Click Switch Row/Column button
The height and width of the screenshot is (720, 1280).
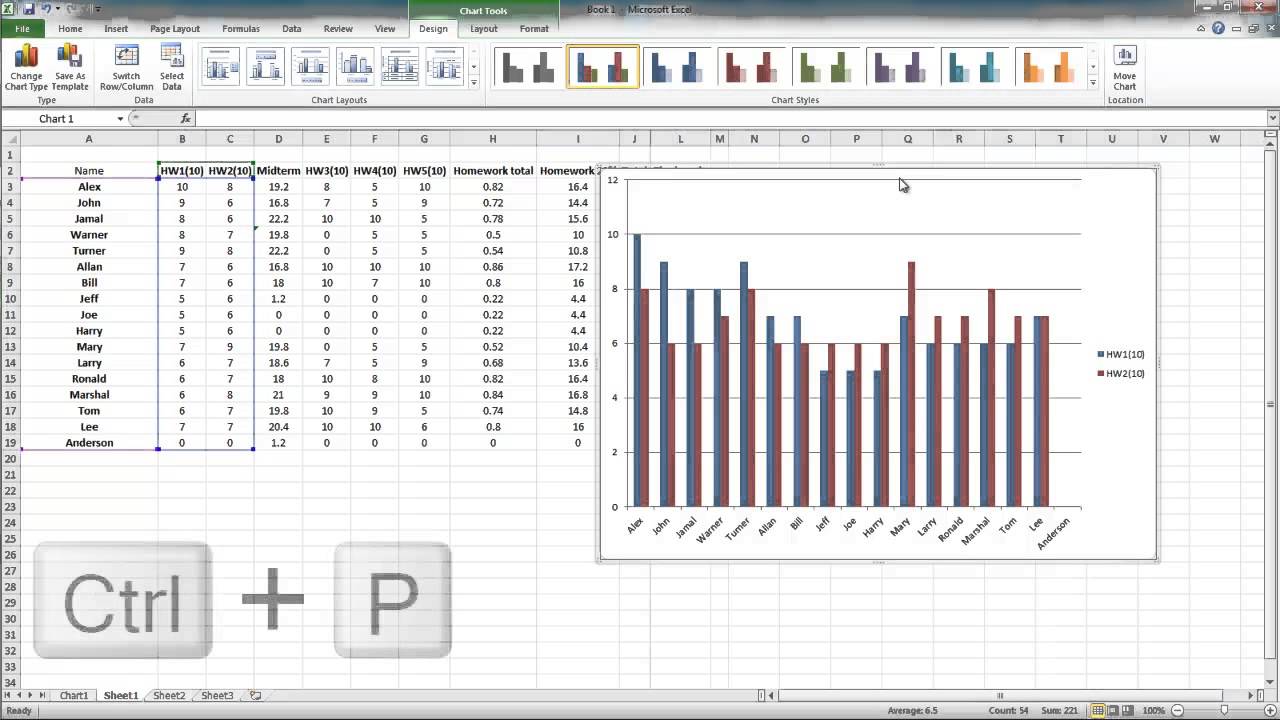pos(126,68)
